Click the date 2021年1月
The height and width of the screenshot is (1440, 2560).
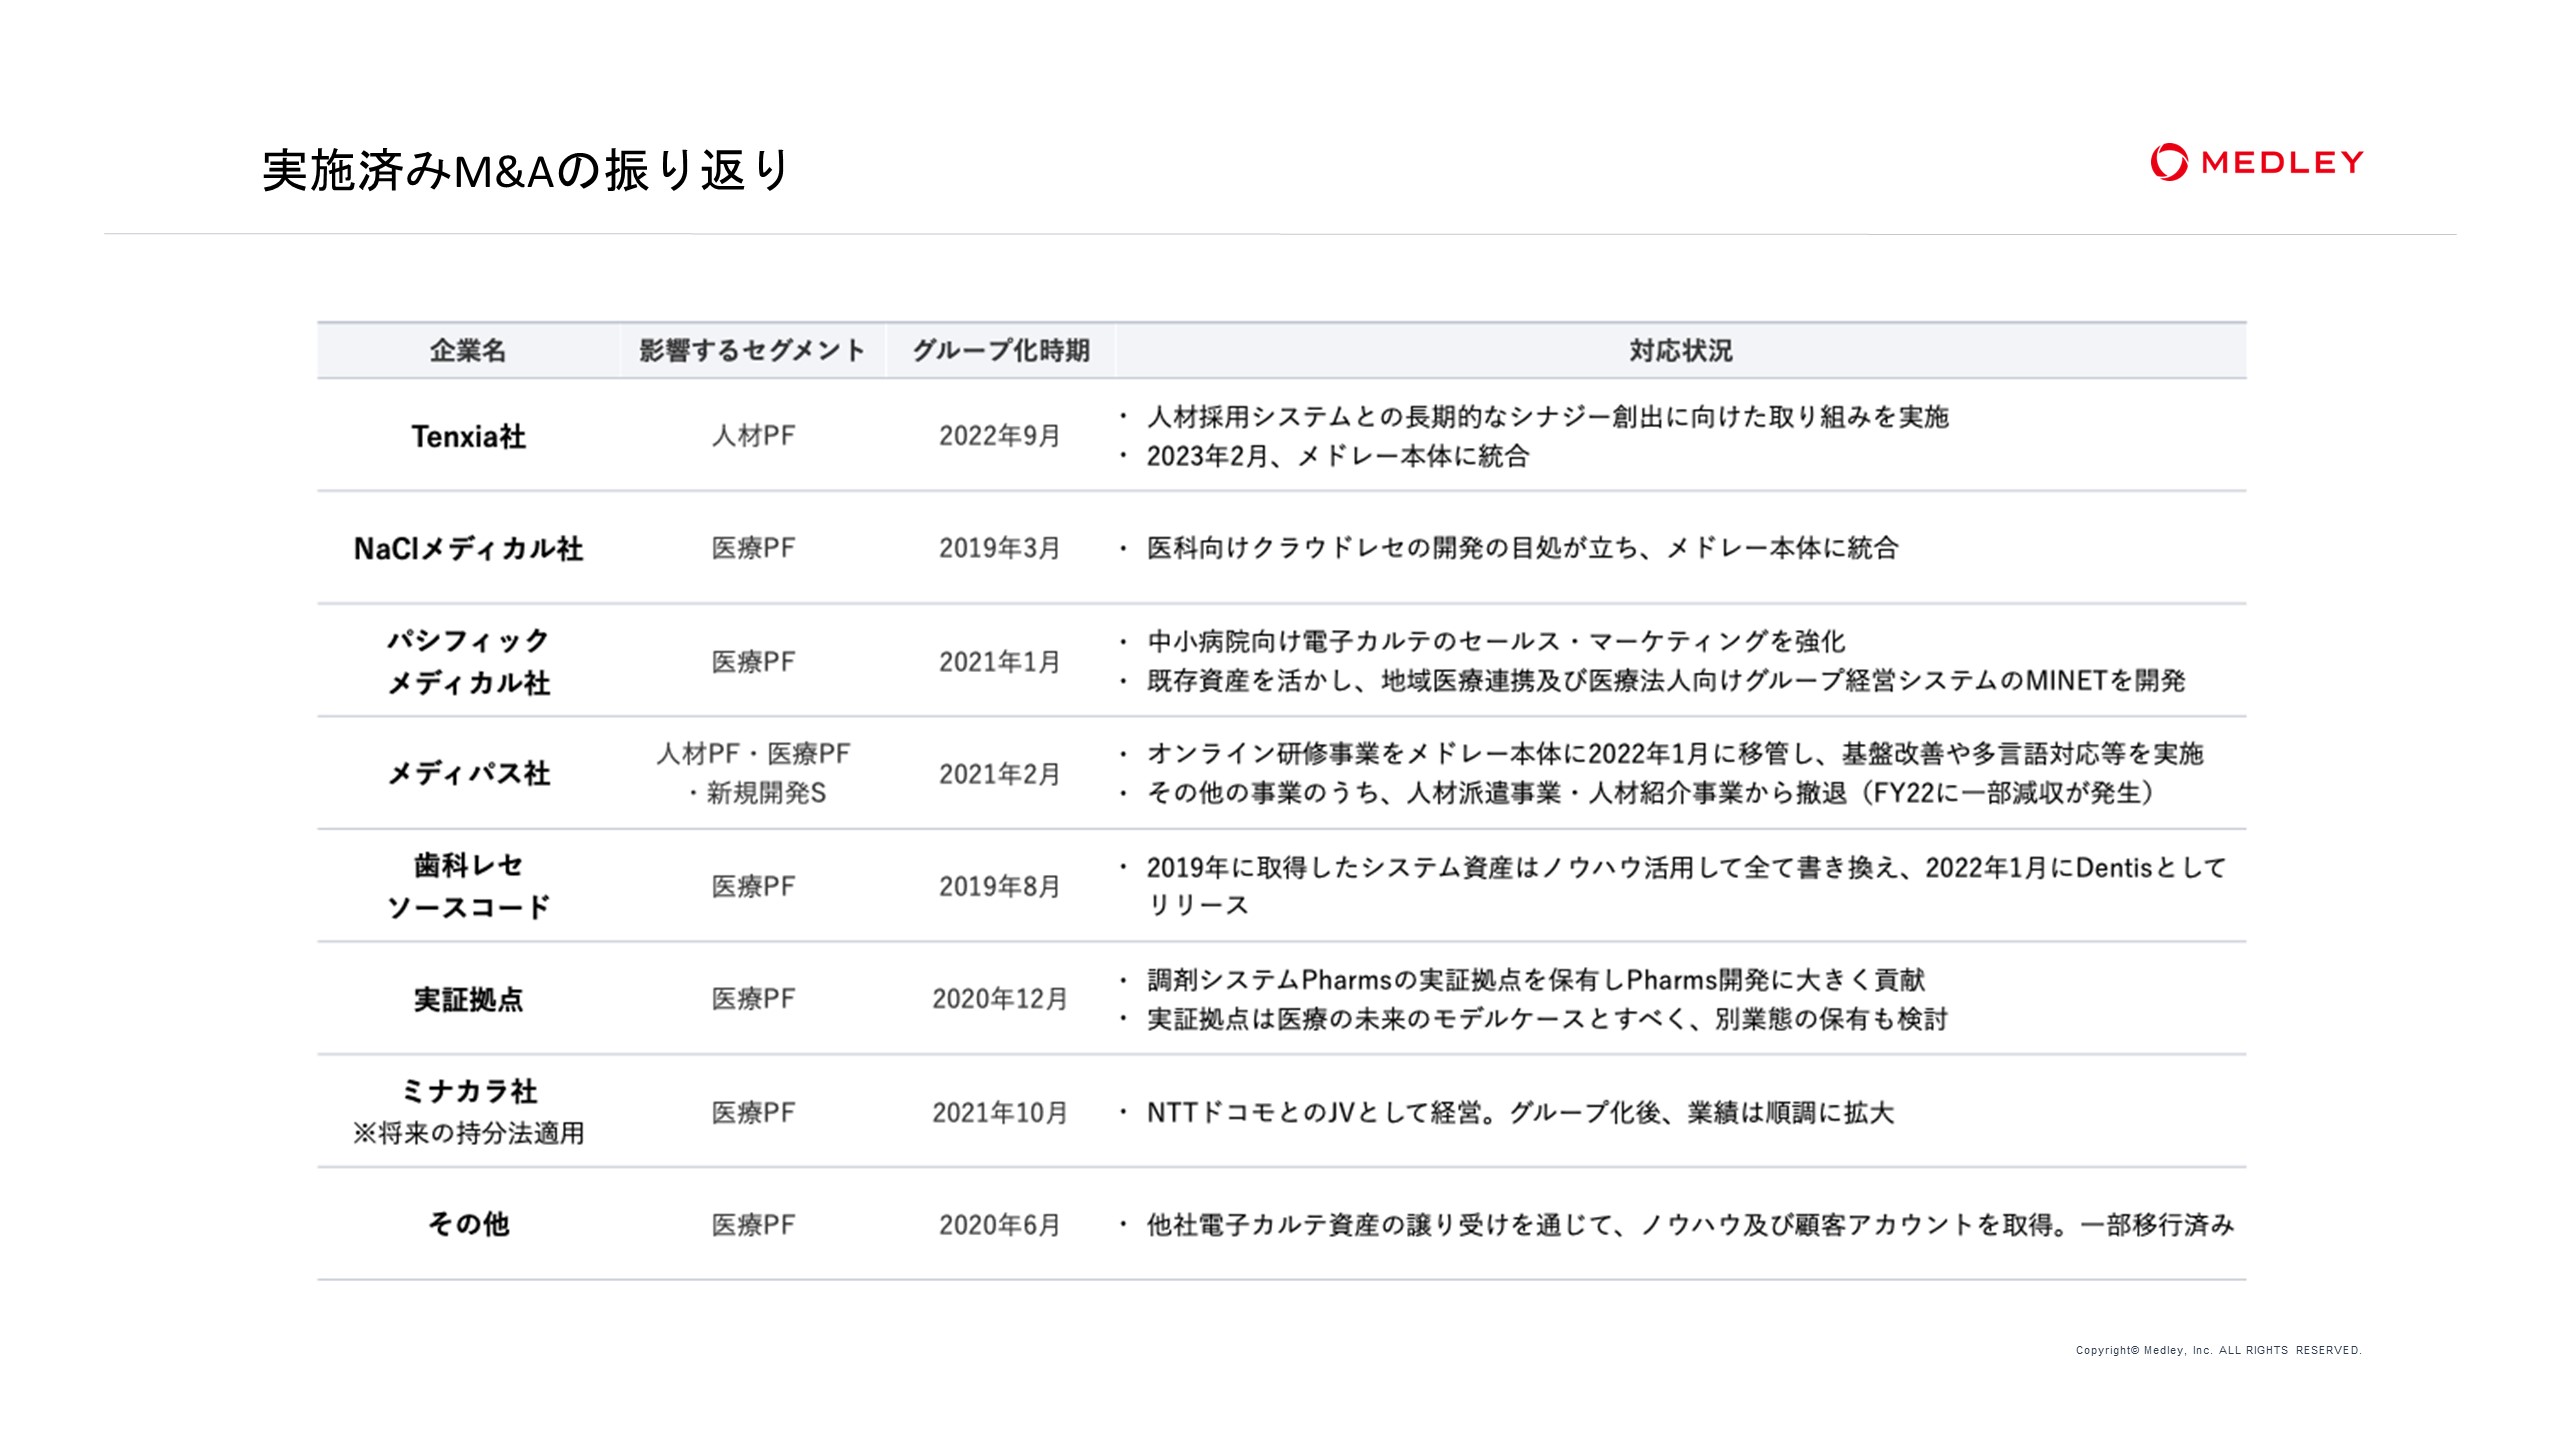click(1000, 661)
